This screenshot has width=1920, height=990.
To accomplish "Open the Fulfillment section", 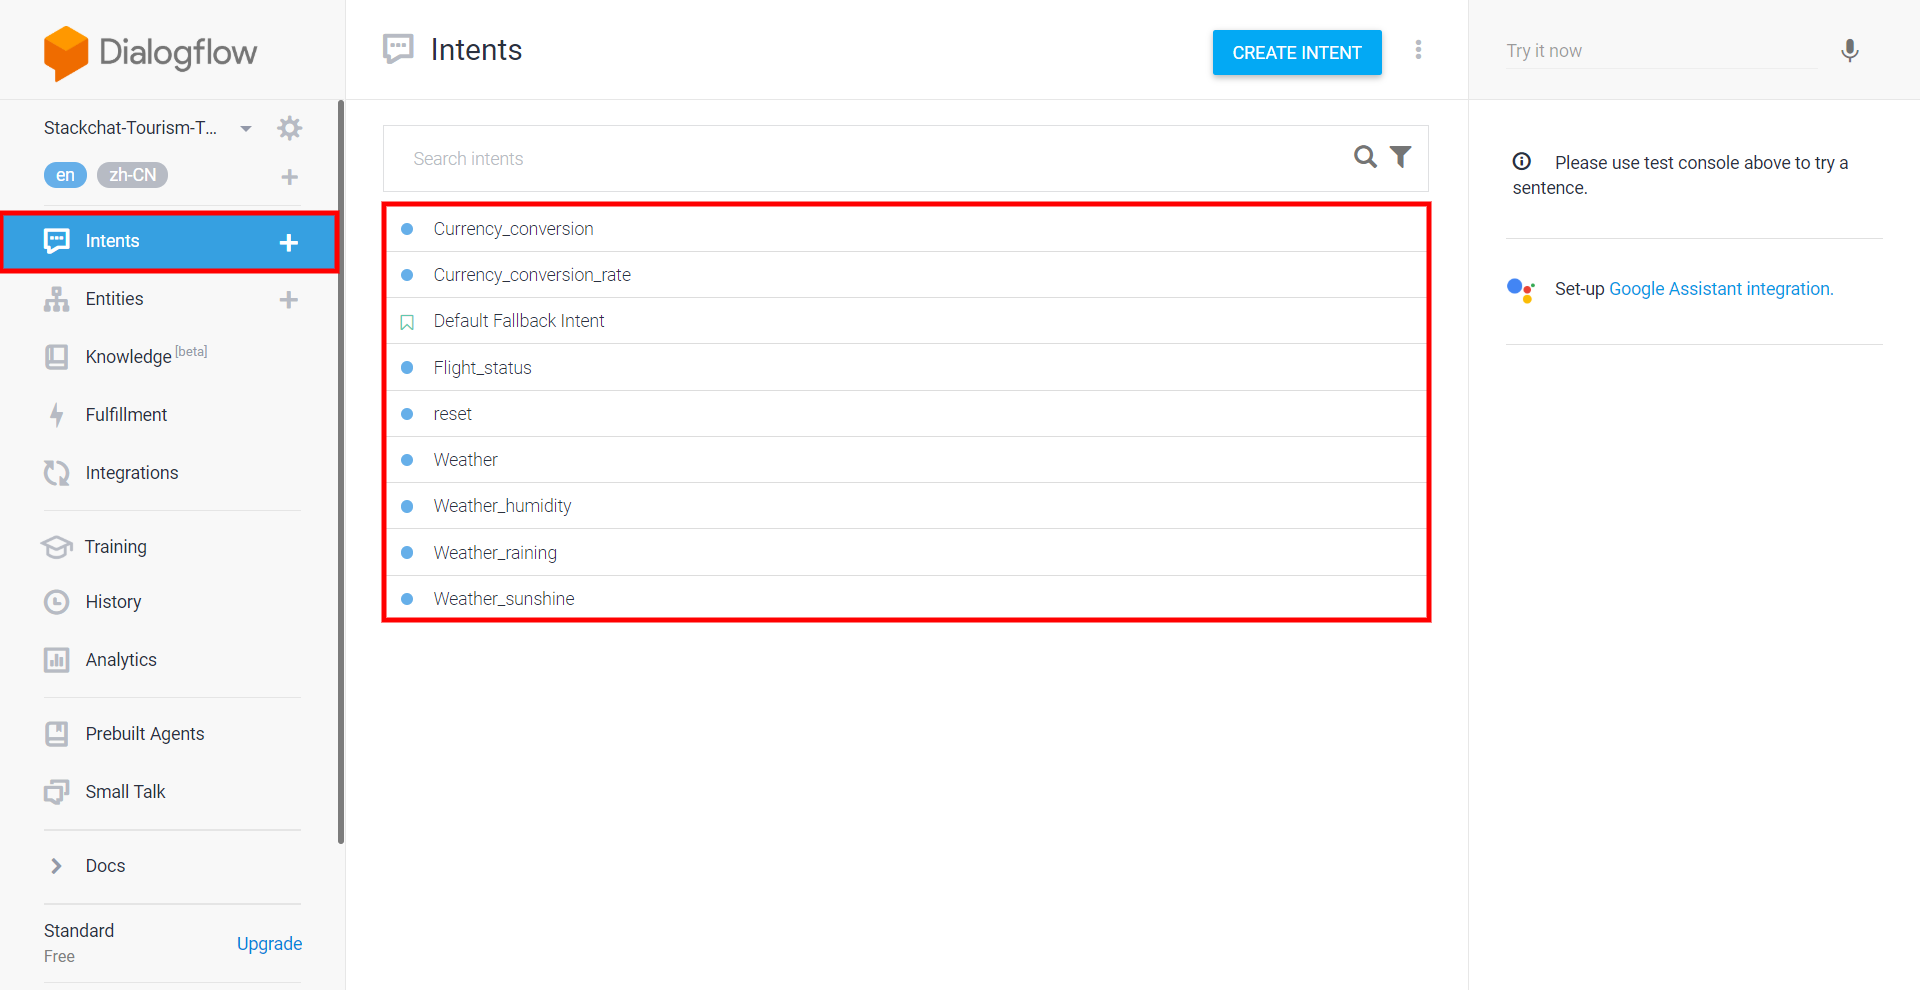I will [126, 415].
